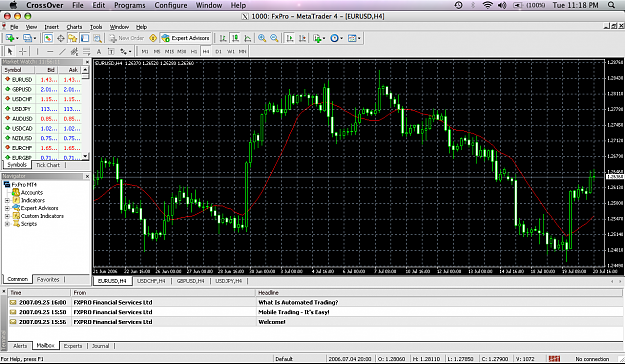The height and width of the screenshot is (364, 625).
Task: Open the Indicators list icon
Action: point(317,38)
